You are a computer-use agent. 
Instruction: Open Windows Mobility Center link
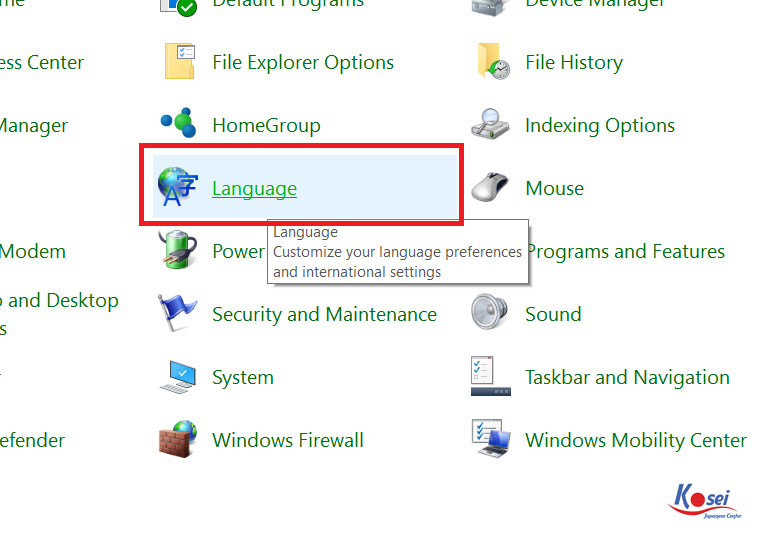click(636, 440)
